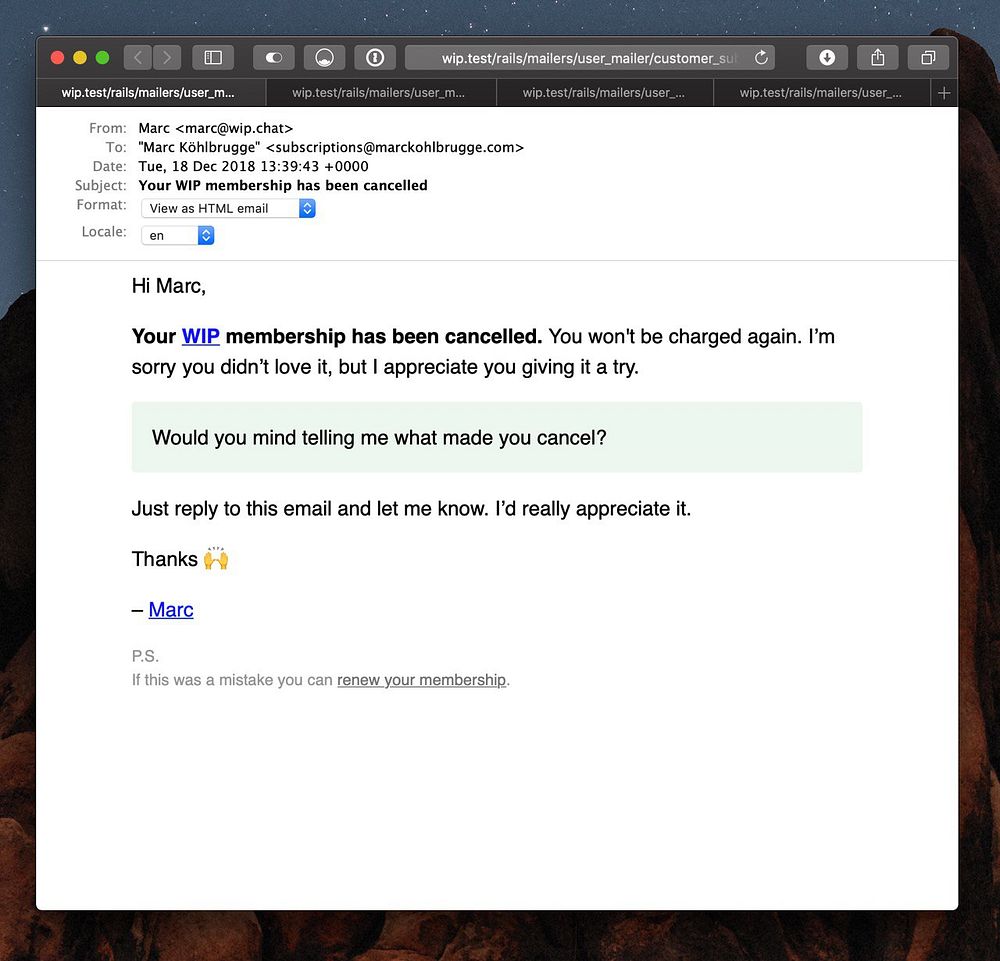Go back with the Safari back arrow
The width and height of the screenshot is (1000, 961).
tap(138, 58)
